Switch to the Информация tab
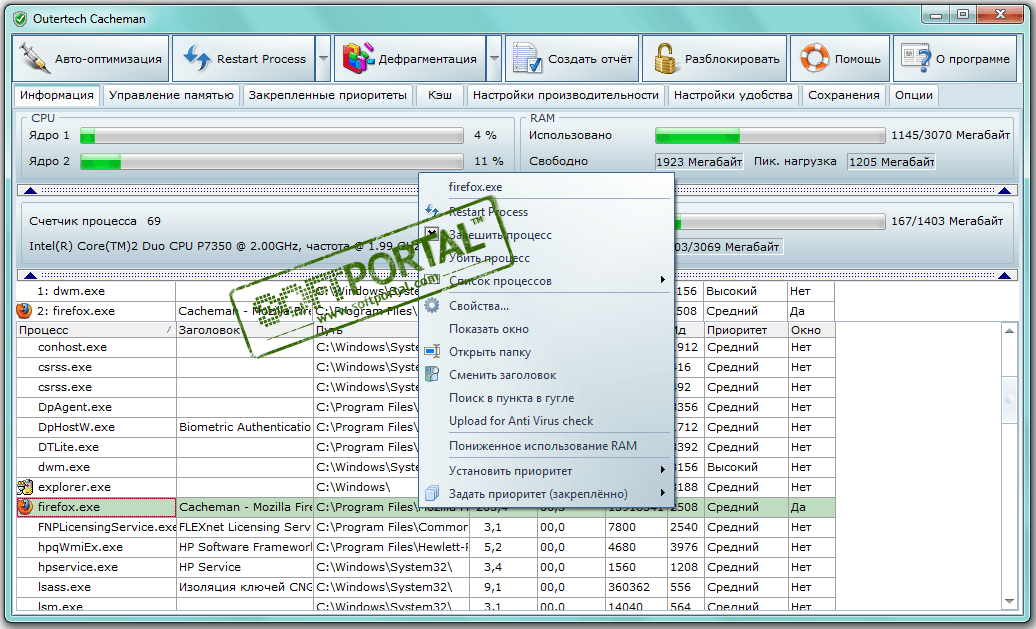Viewport: 1036px width, 629px height. coord(56,95)
